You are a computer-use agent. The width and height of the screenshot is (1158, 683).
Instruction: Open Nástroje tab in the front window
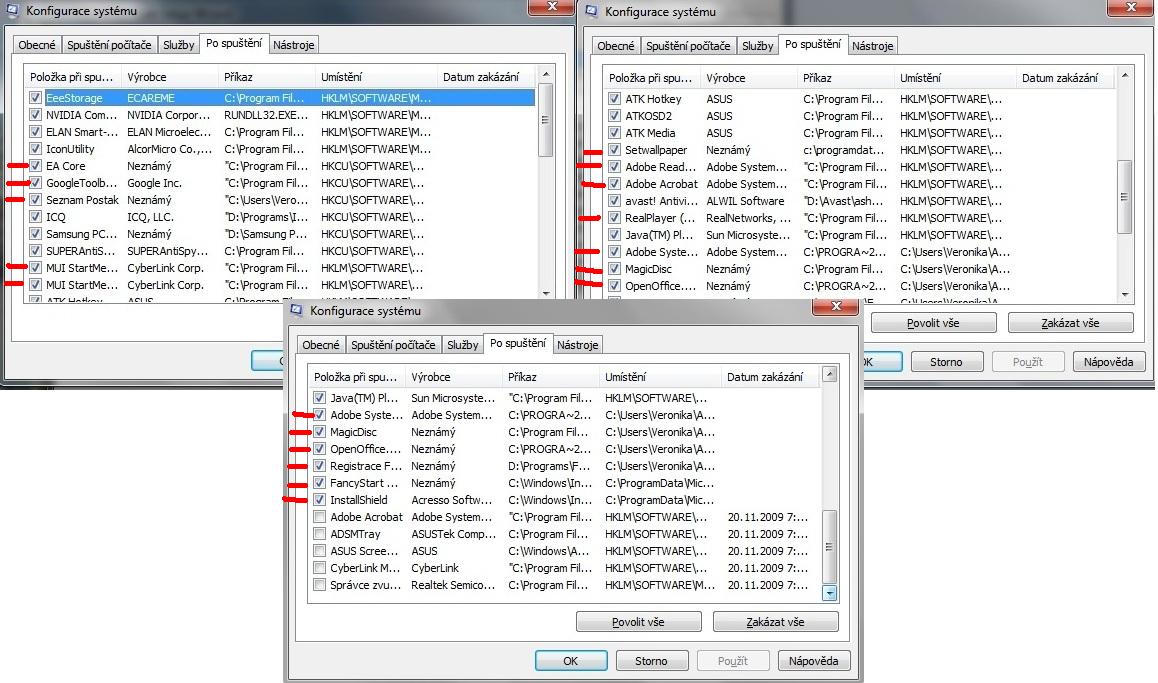point(578,345)
